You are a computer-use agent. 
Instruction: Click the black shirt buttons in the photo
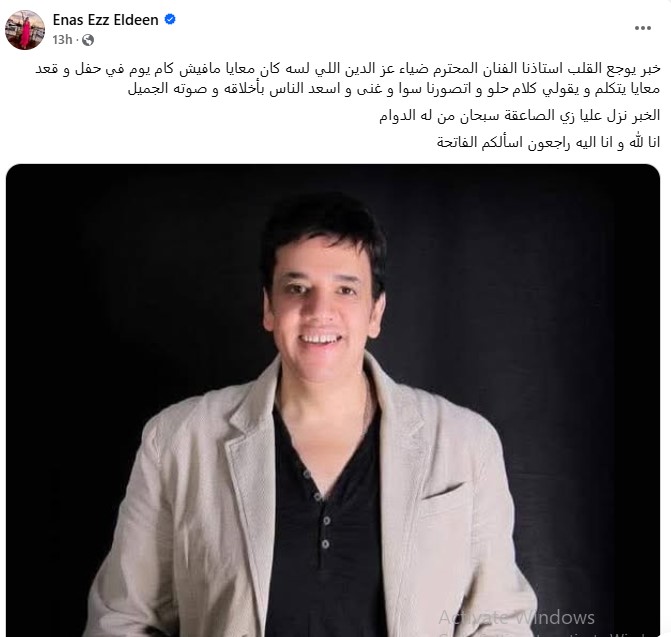point(320,509)
